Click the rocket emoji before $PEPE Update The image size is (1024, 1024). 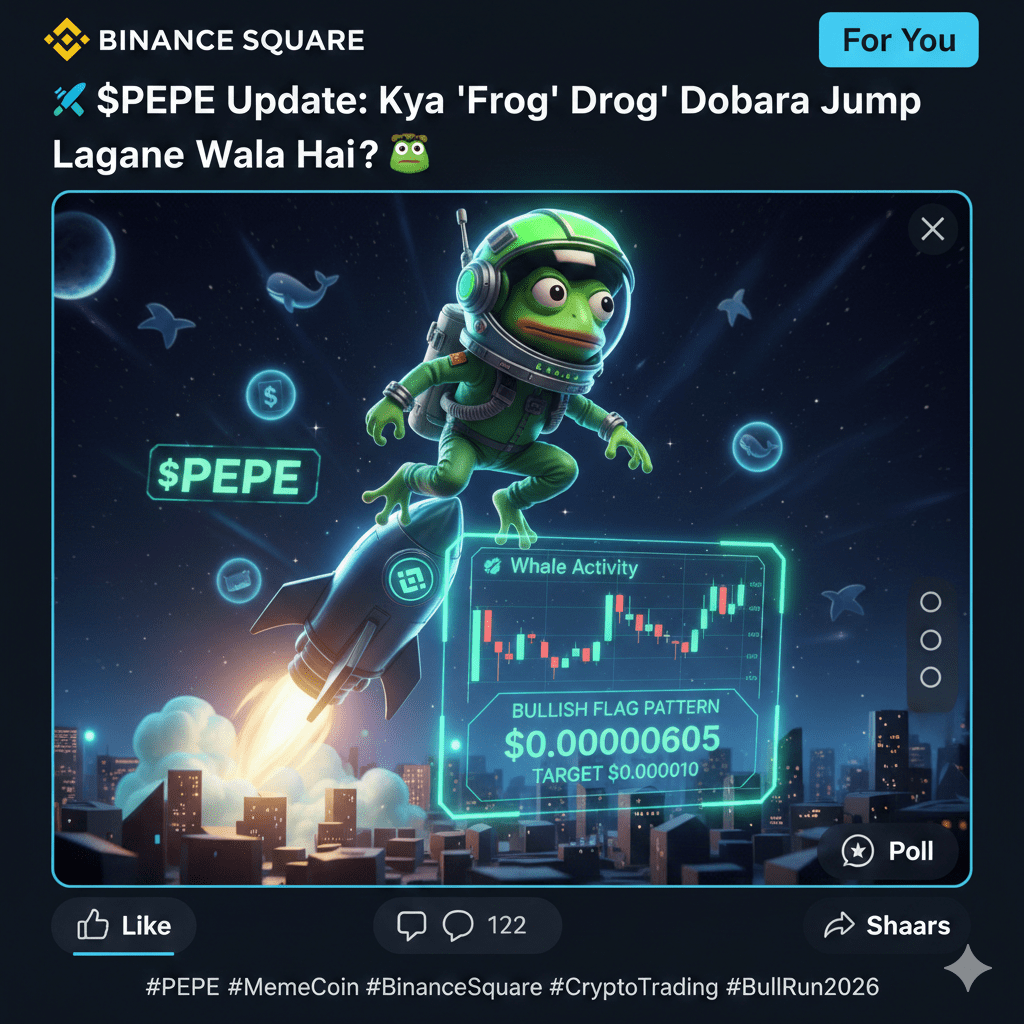[69, 101]
